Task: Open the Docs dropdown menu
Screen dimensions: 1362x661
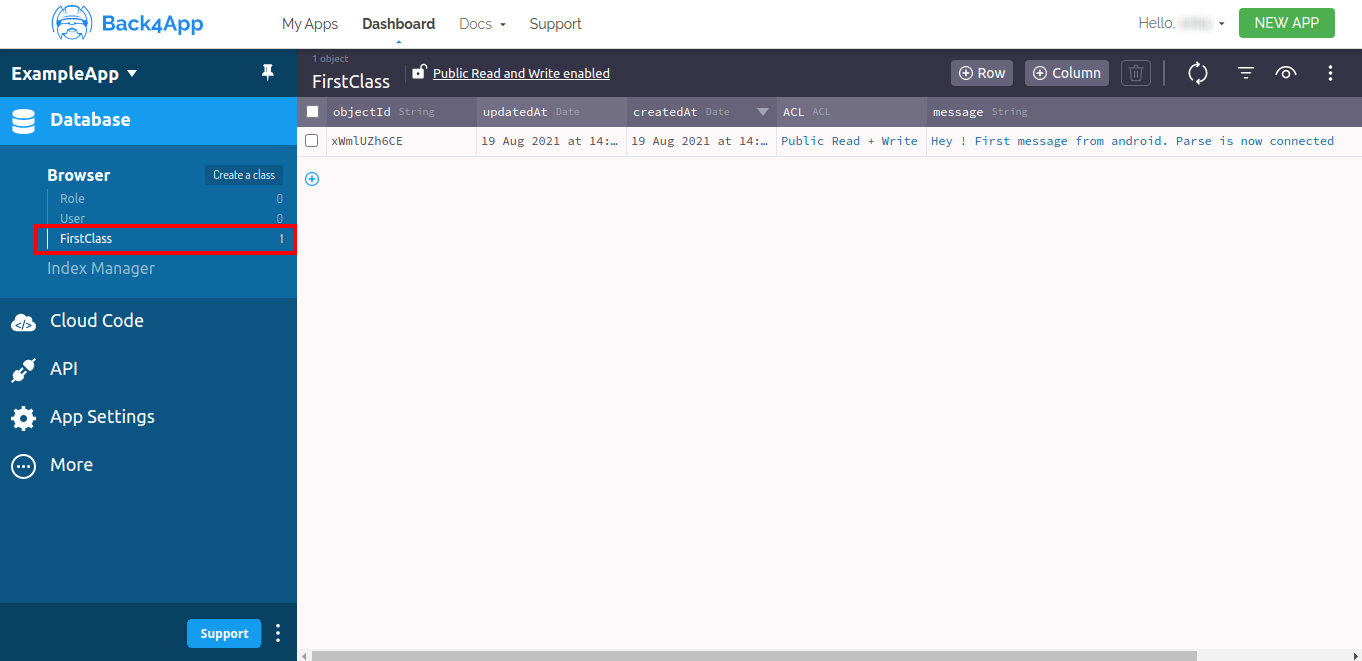Action: click(482, 24)
